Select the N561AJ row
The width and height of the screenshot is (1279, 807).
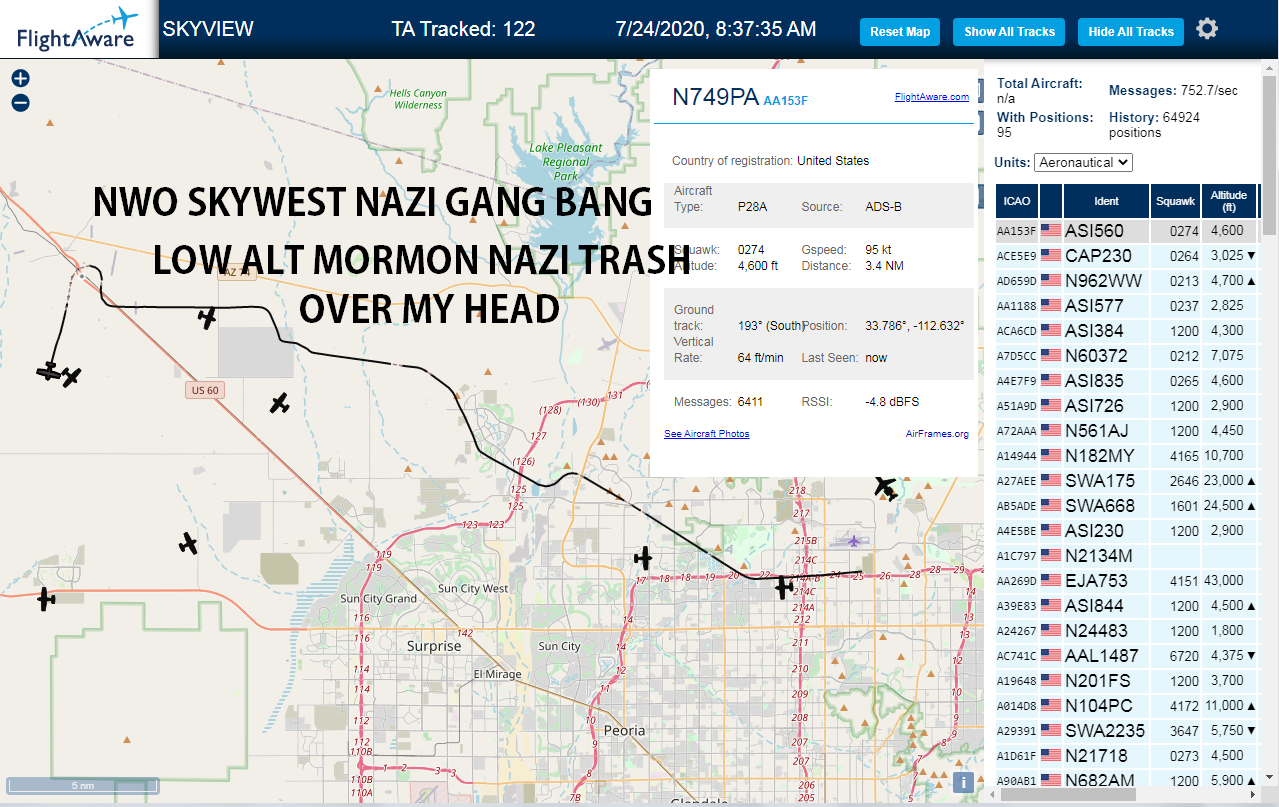coord(1127,431)
